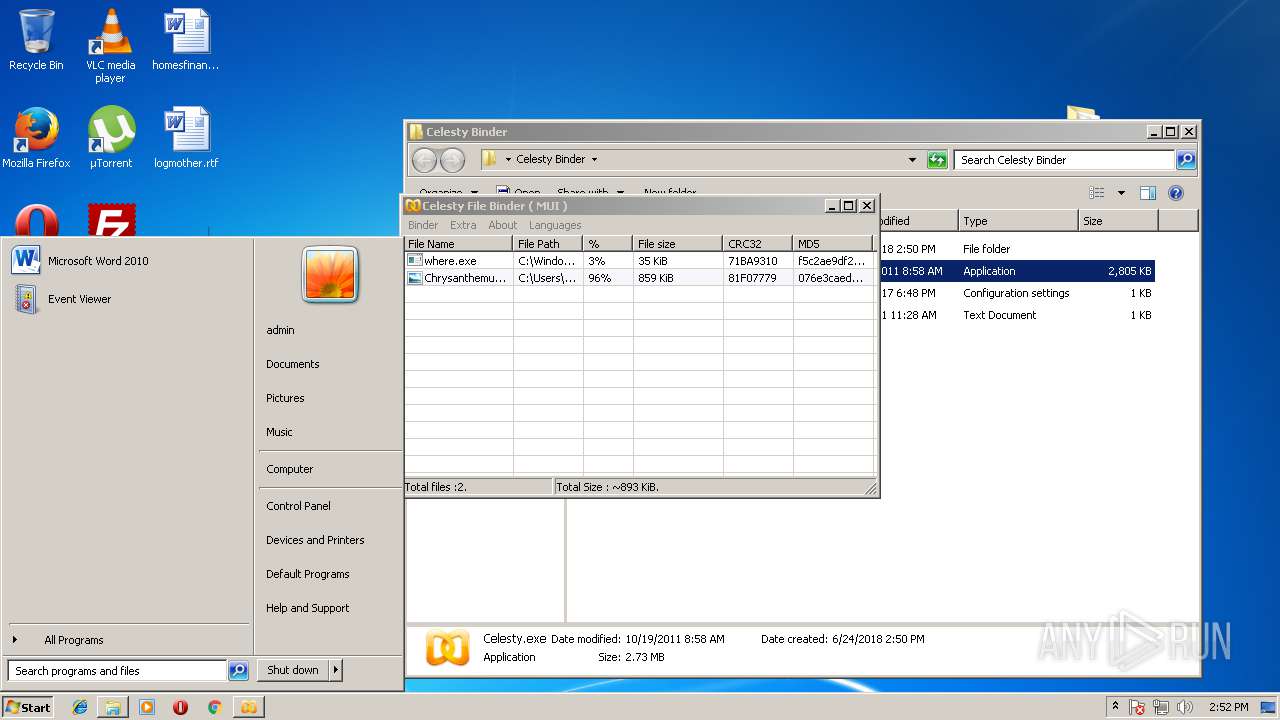1280x720 pixels.
Task: Open Opera from the taskbar
Action: pos(180,707)
